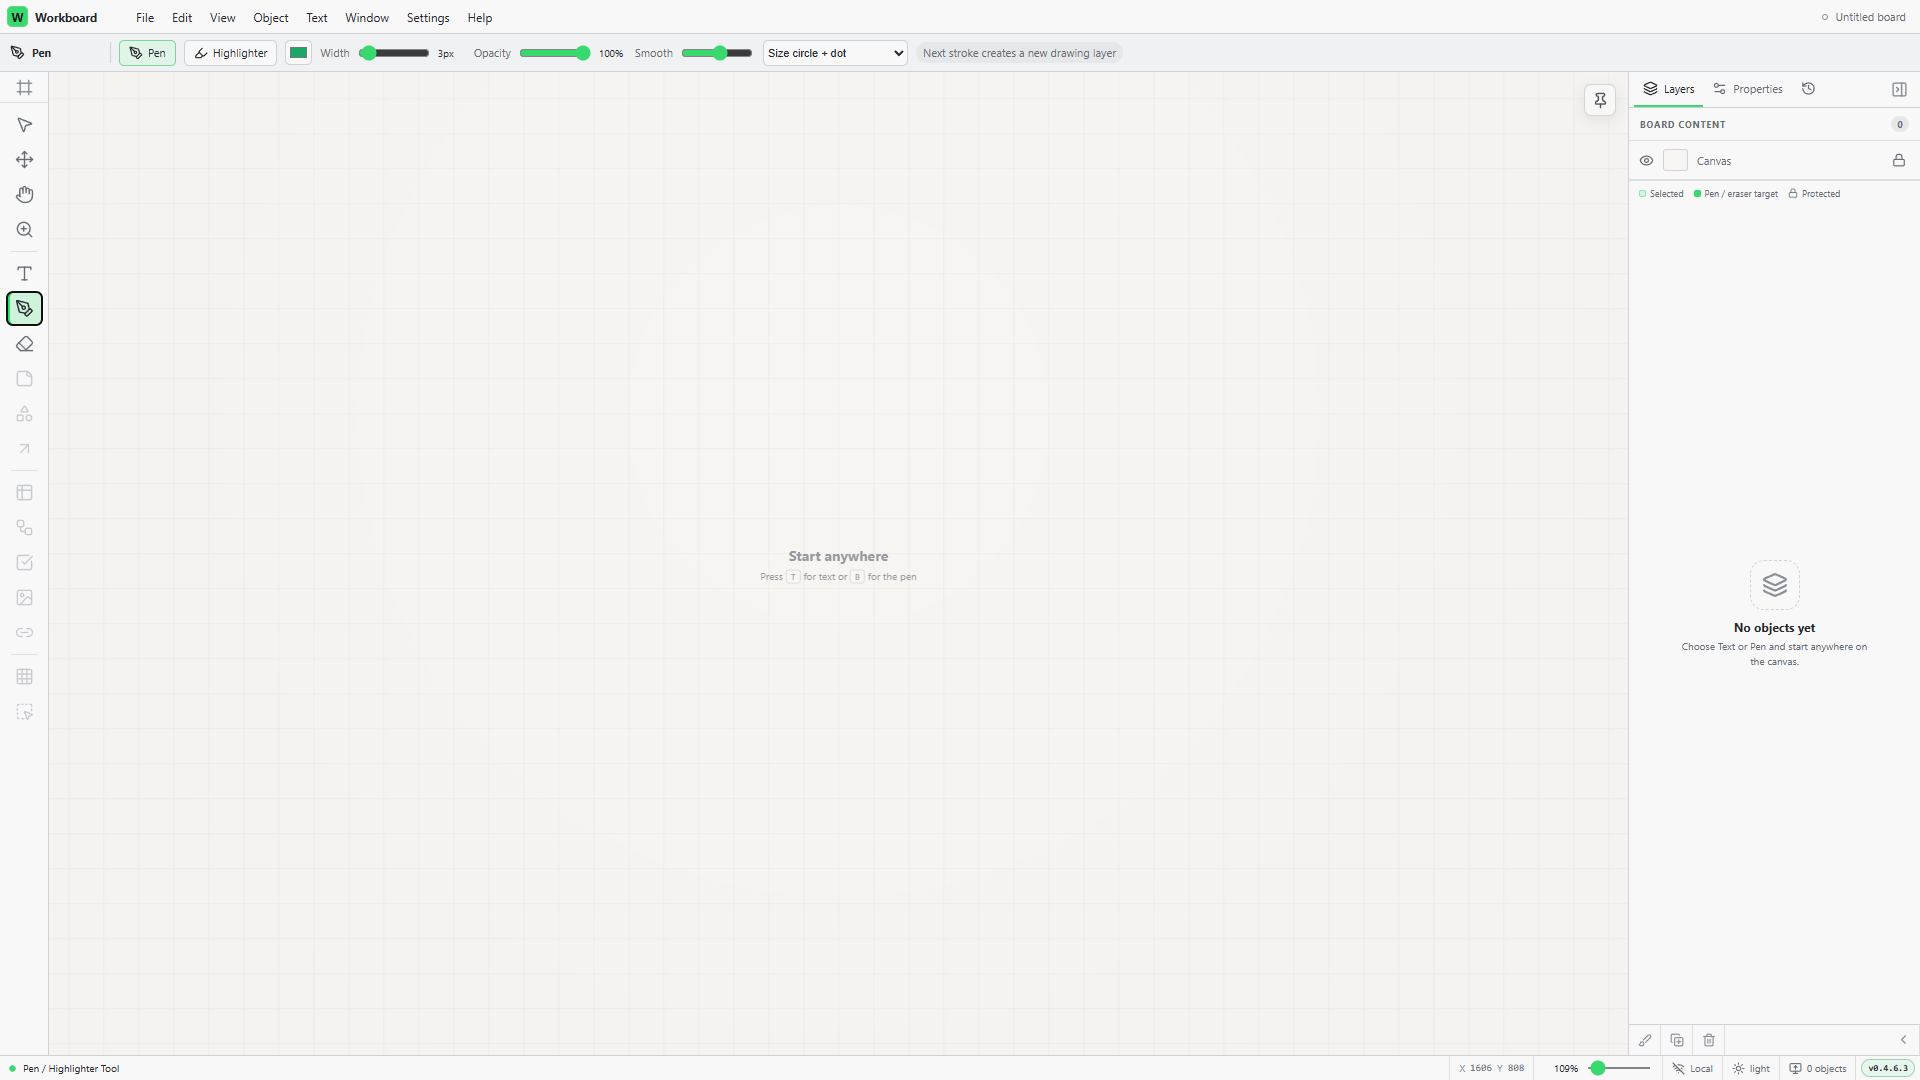Image resolution: width=1920 pixels, height=1080 pixels.
Task: Open the Settings menu
Action: pyautogui.click(x=428, y=18)
